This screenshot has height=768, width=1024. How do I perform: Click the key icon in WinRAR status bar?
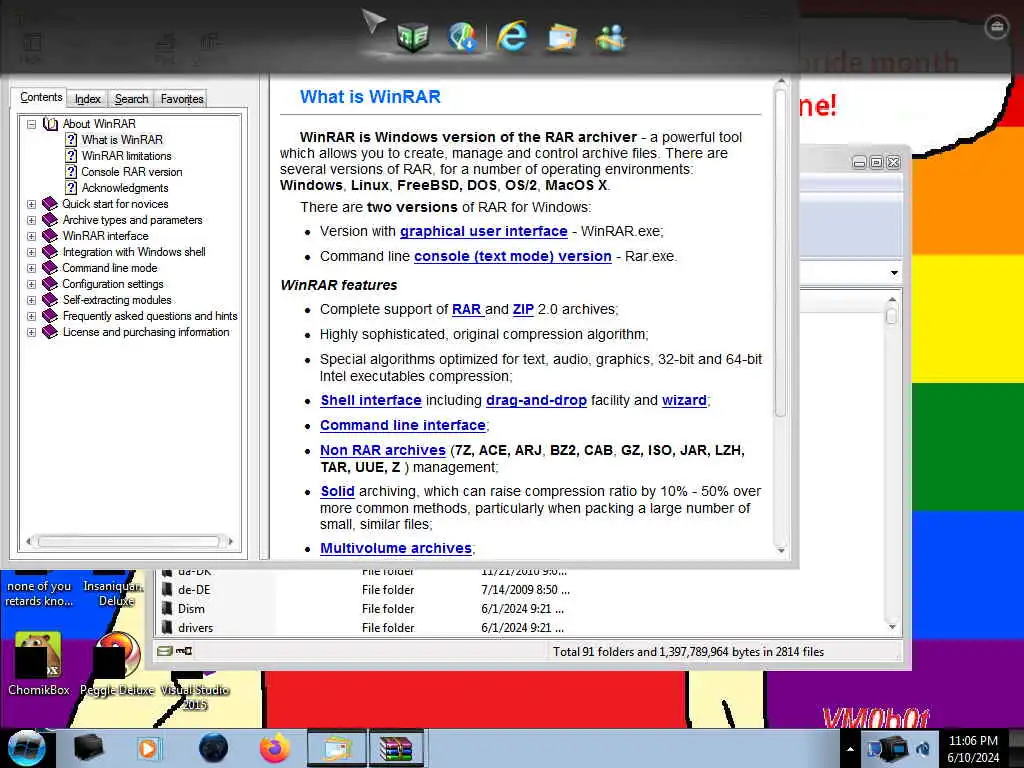[x=184, y=650]
